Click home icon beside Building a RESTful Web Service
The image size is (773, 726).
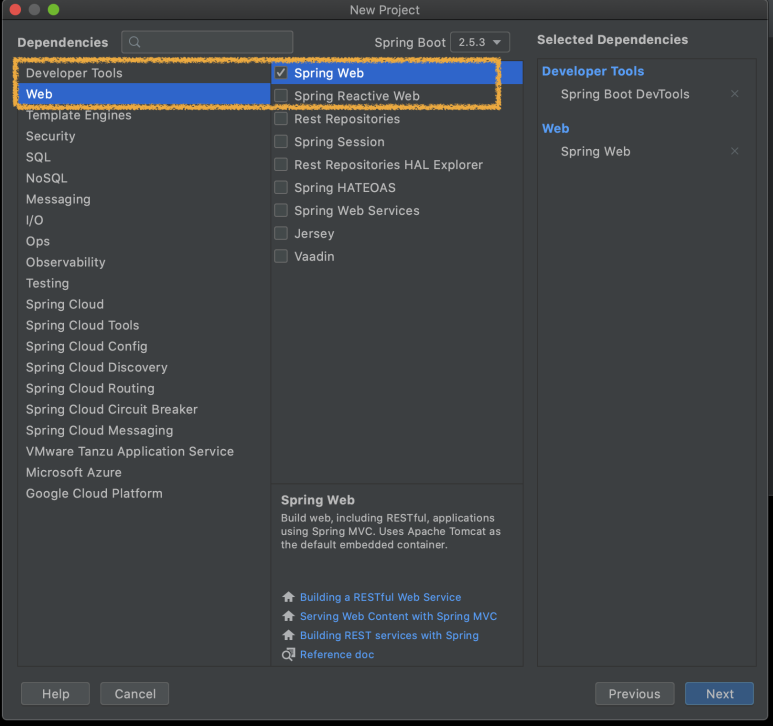288,597
